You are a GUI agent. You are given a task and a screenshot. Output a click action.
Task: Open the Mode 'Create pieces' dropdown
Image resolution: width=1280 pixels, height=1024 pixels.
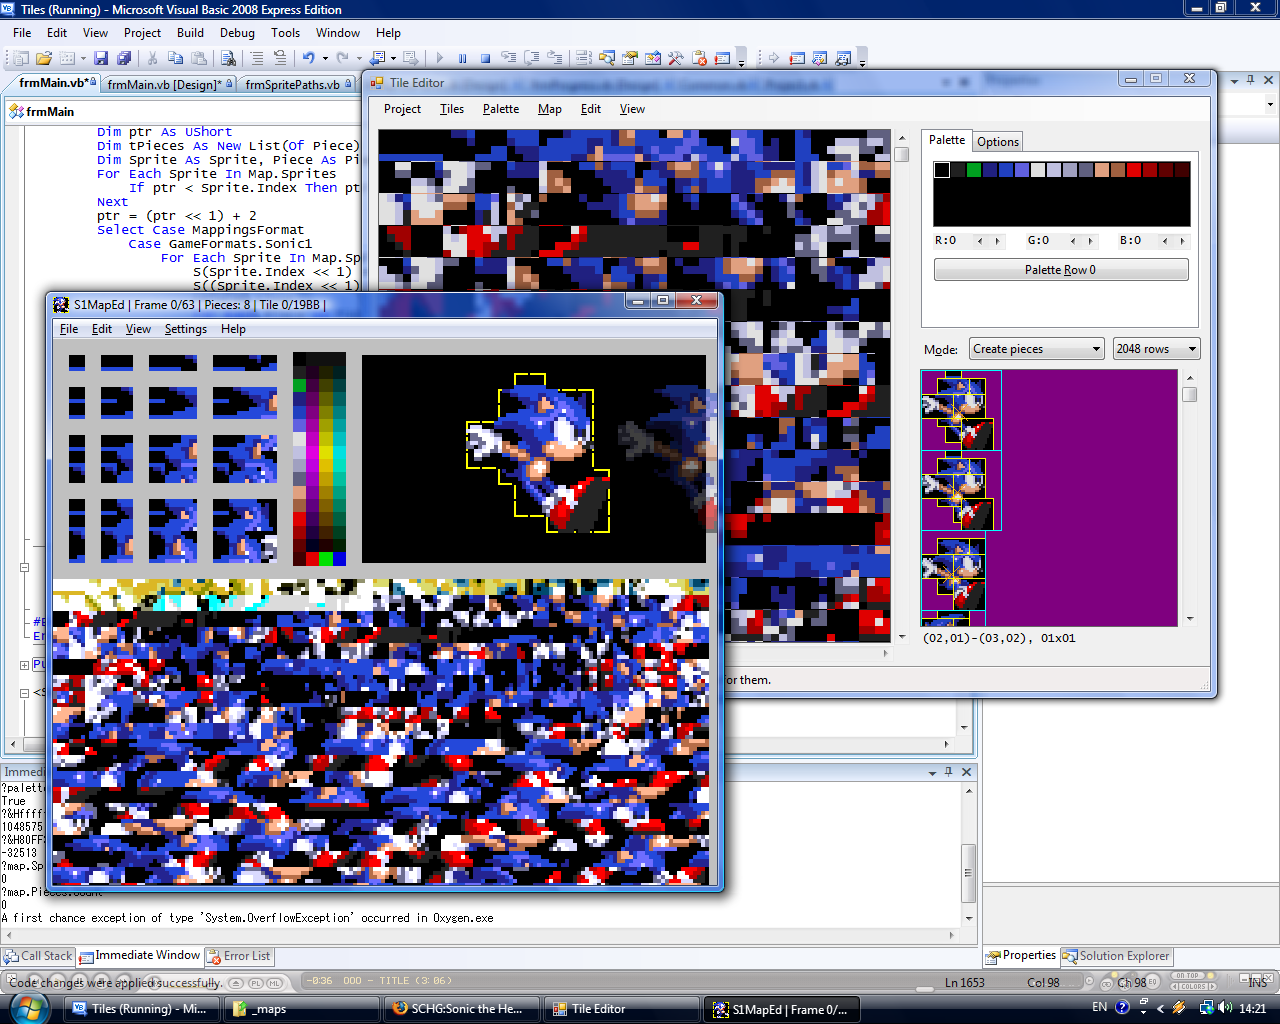(x=1037, y=349)
